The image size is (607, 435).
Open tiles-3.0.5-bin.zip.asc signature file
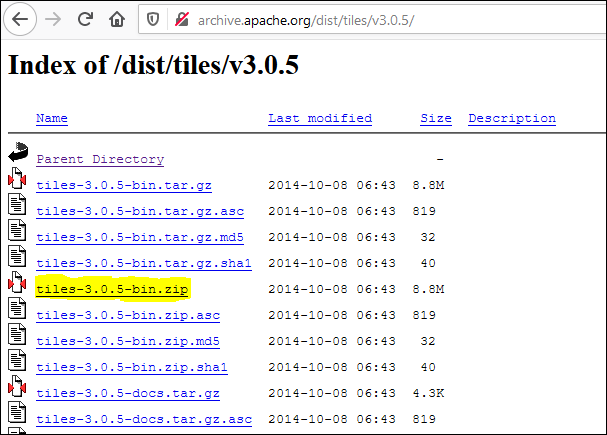click(x=128, y=315)
